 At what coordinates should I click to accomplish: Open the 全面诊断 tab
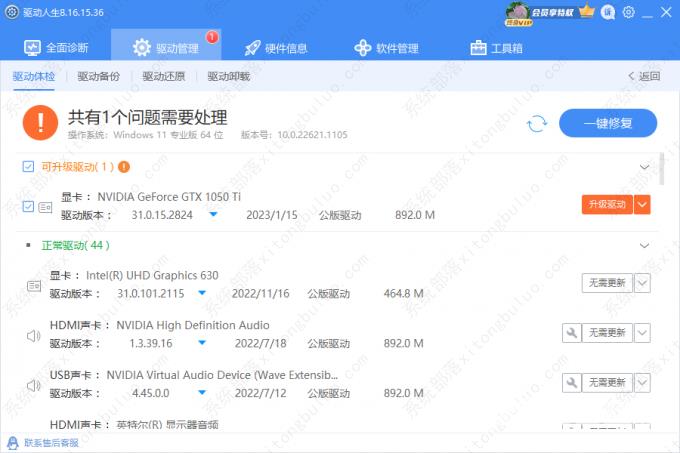point(56,47)
